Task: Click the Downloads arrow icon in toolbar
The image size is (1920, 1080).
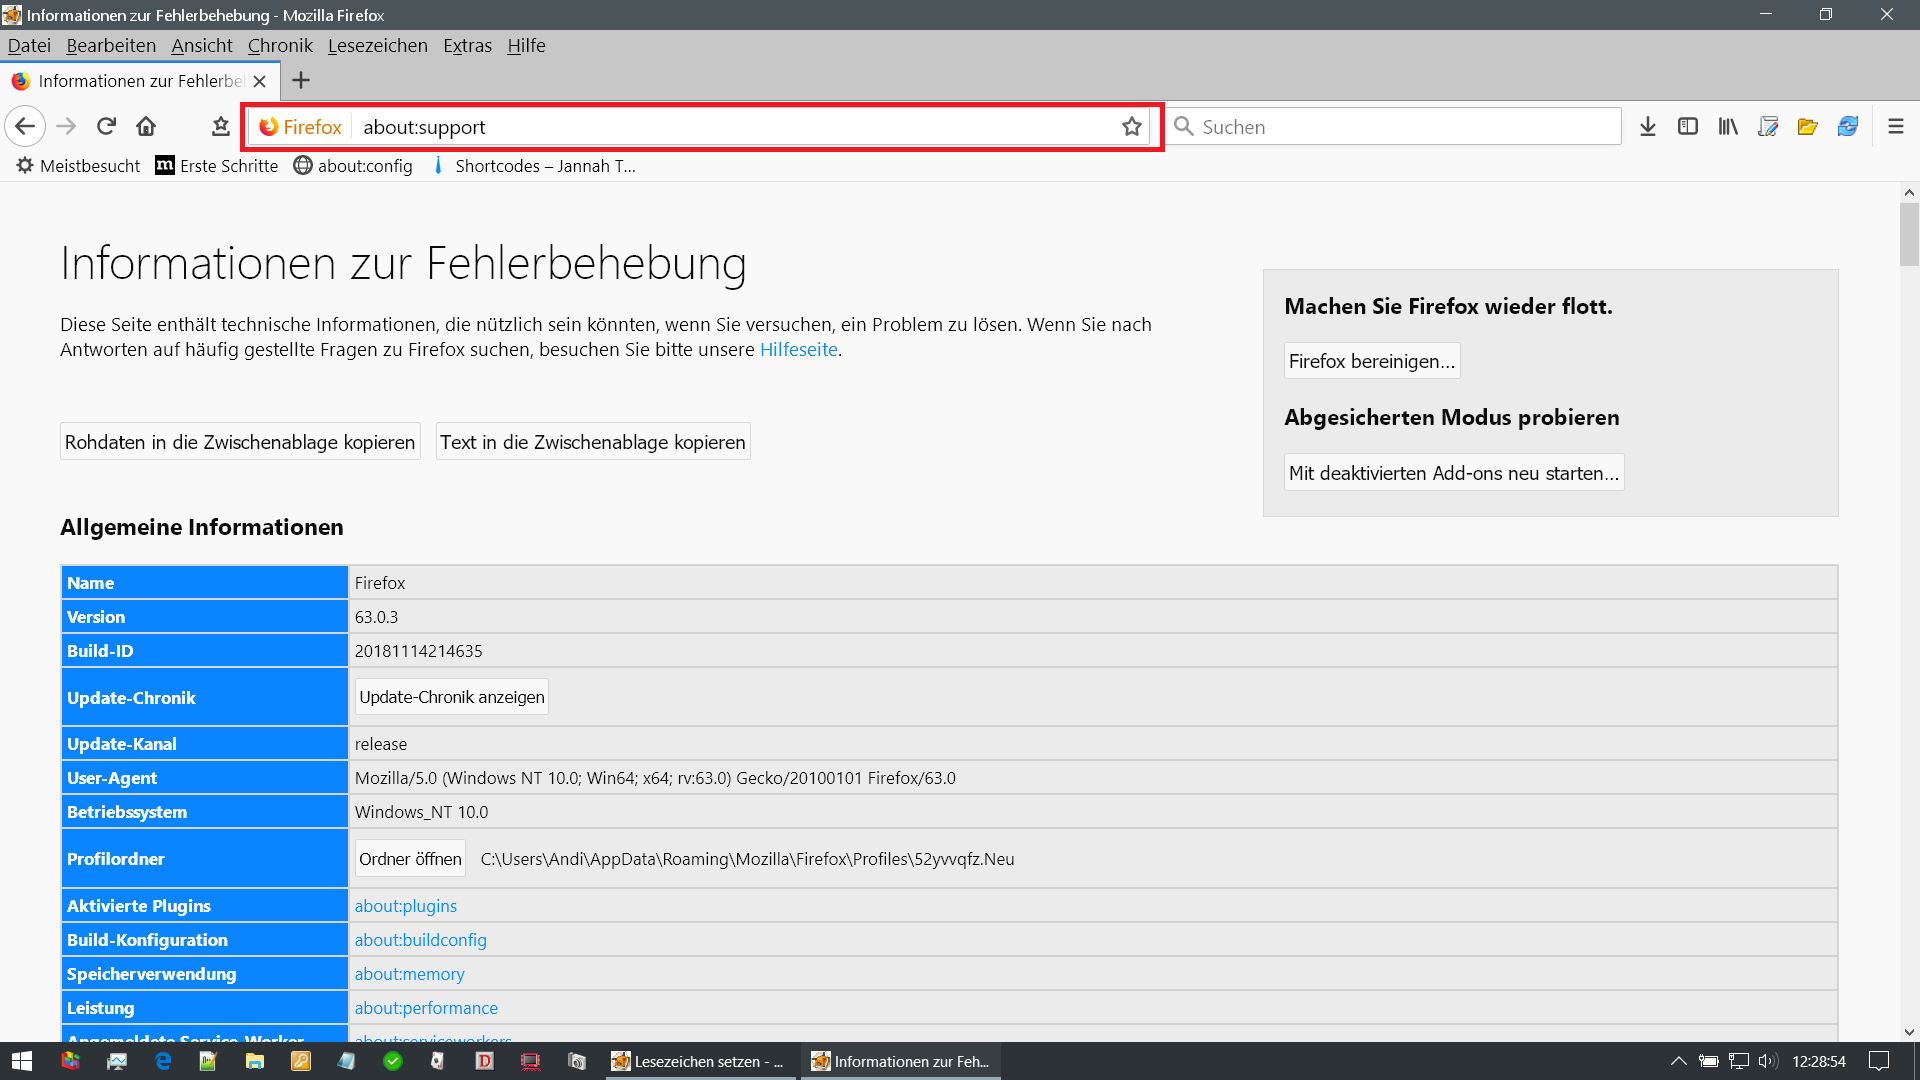Action: click(1648, 127)
